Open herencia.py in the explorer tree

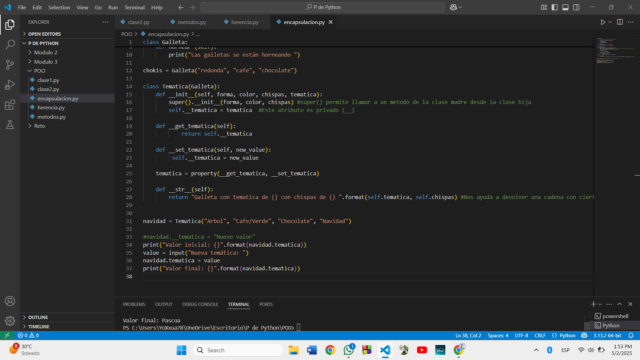(x=68, y=107)
